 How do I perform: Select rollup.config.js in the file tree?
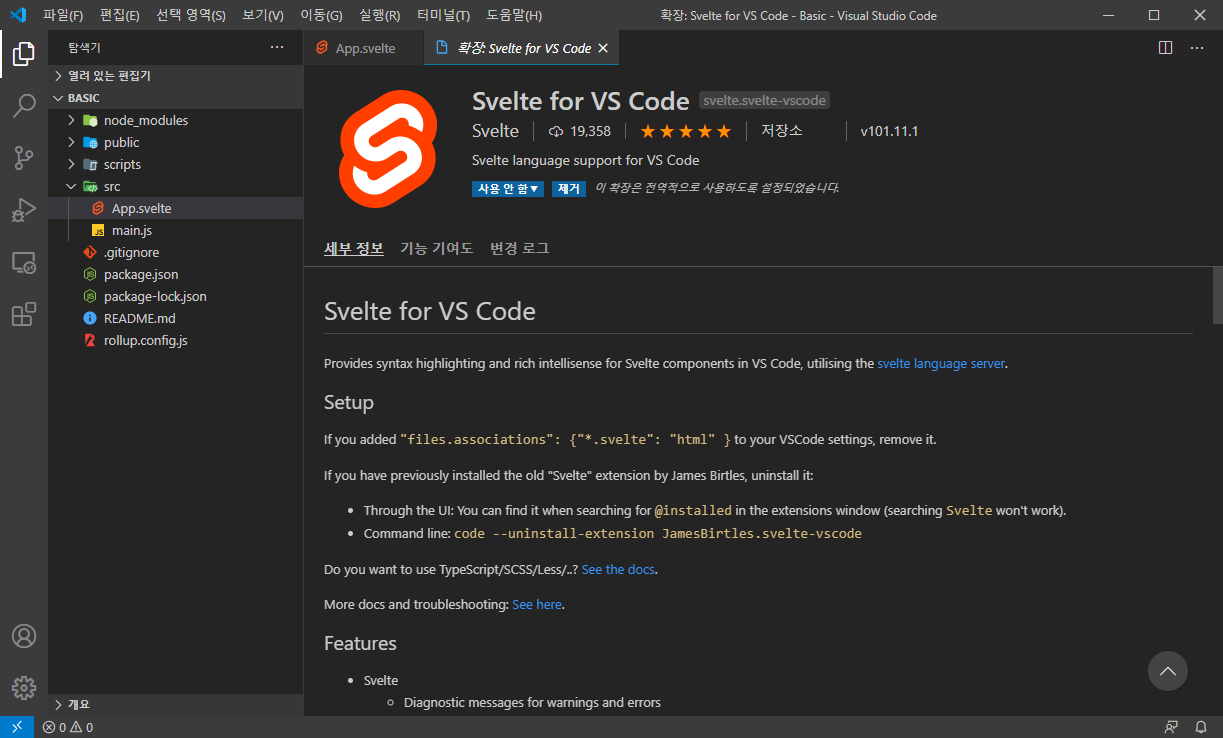[176, 340]
